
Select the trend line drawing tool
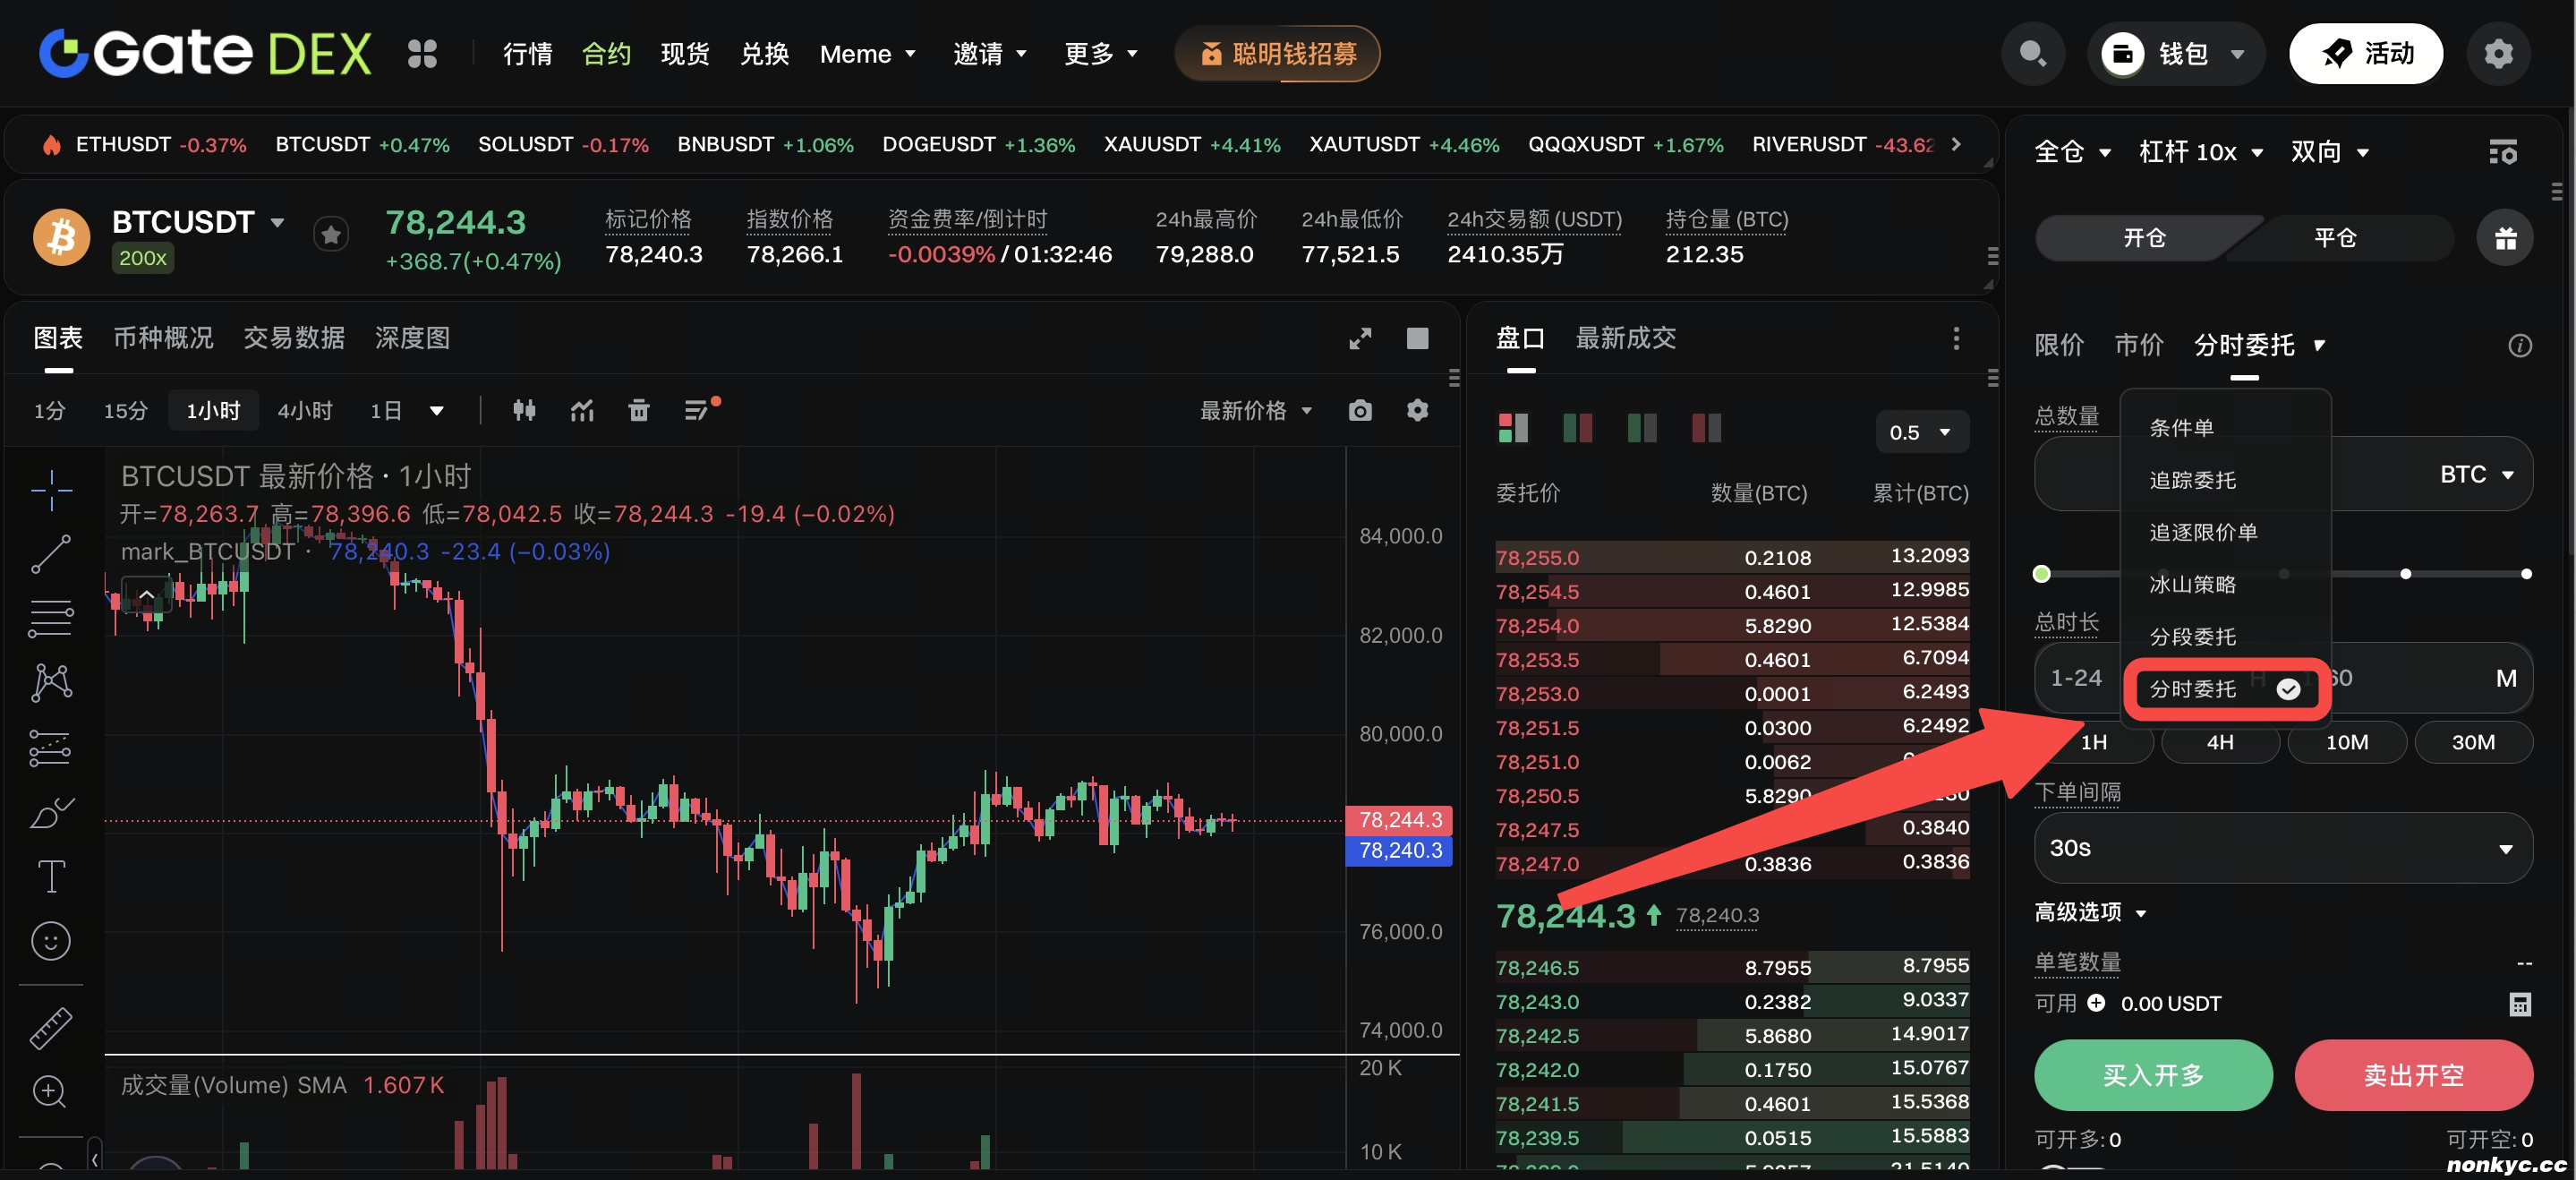(x=51, y=554)
